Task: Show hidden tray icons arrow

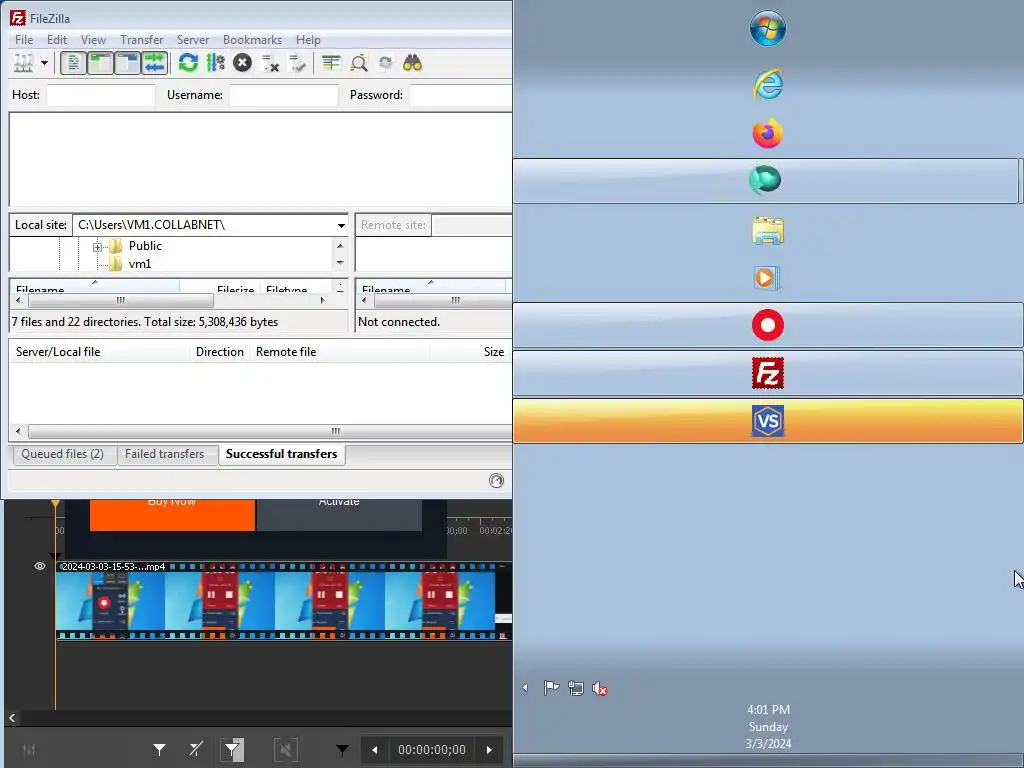Action: pyautogui.click(x=525, y=688)
